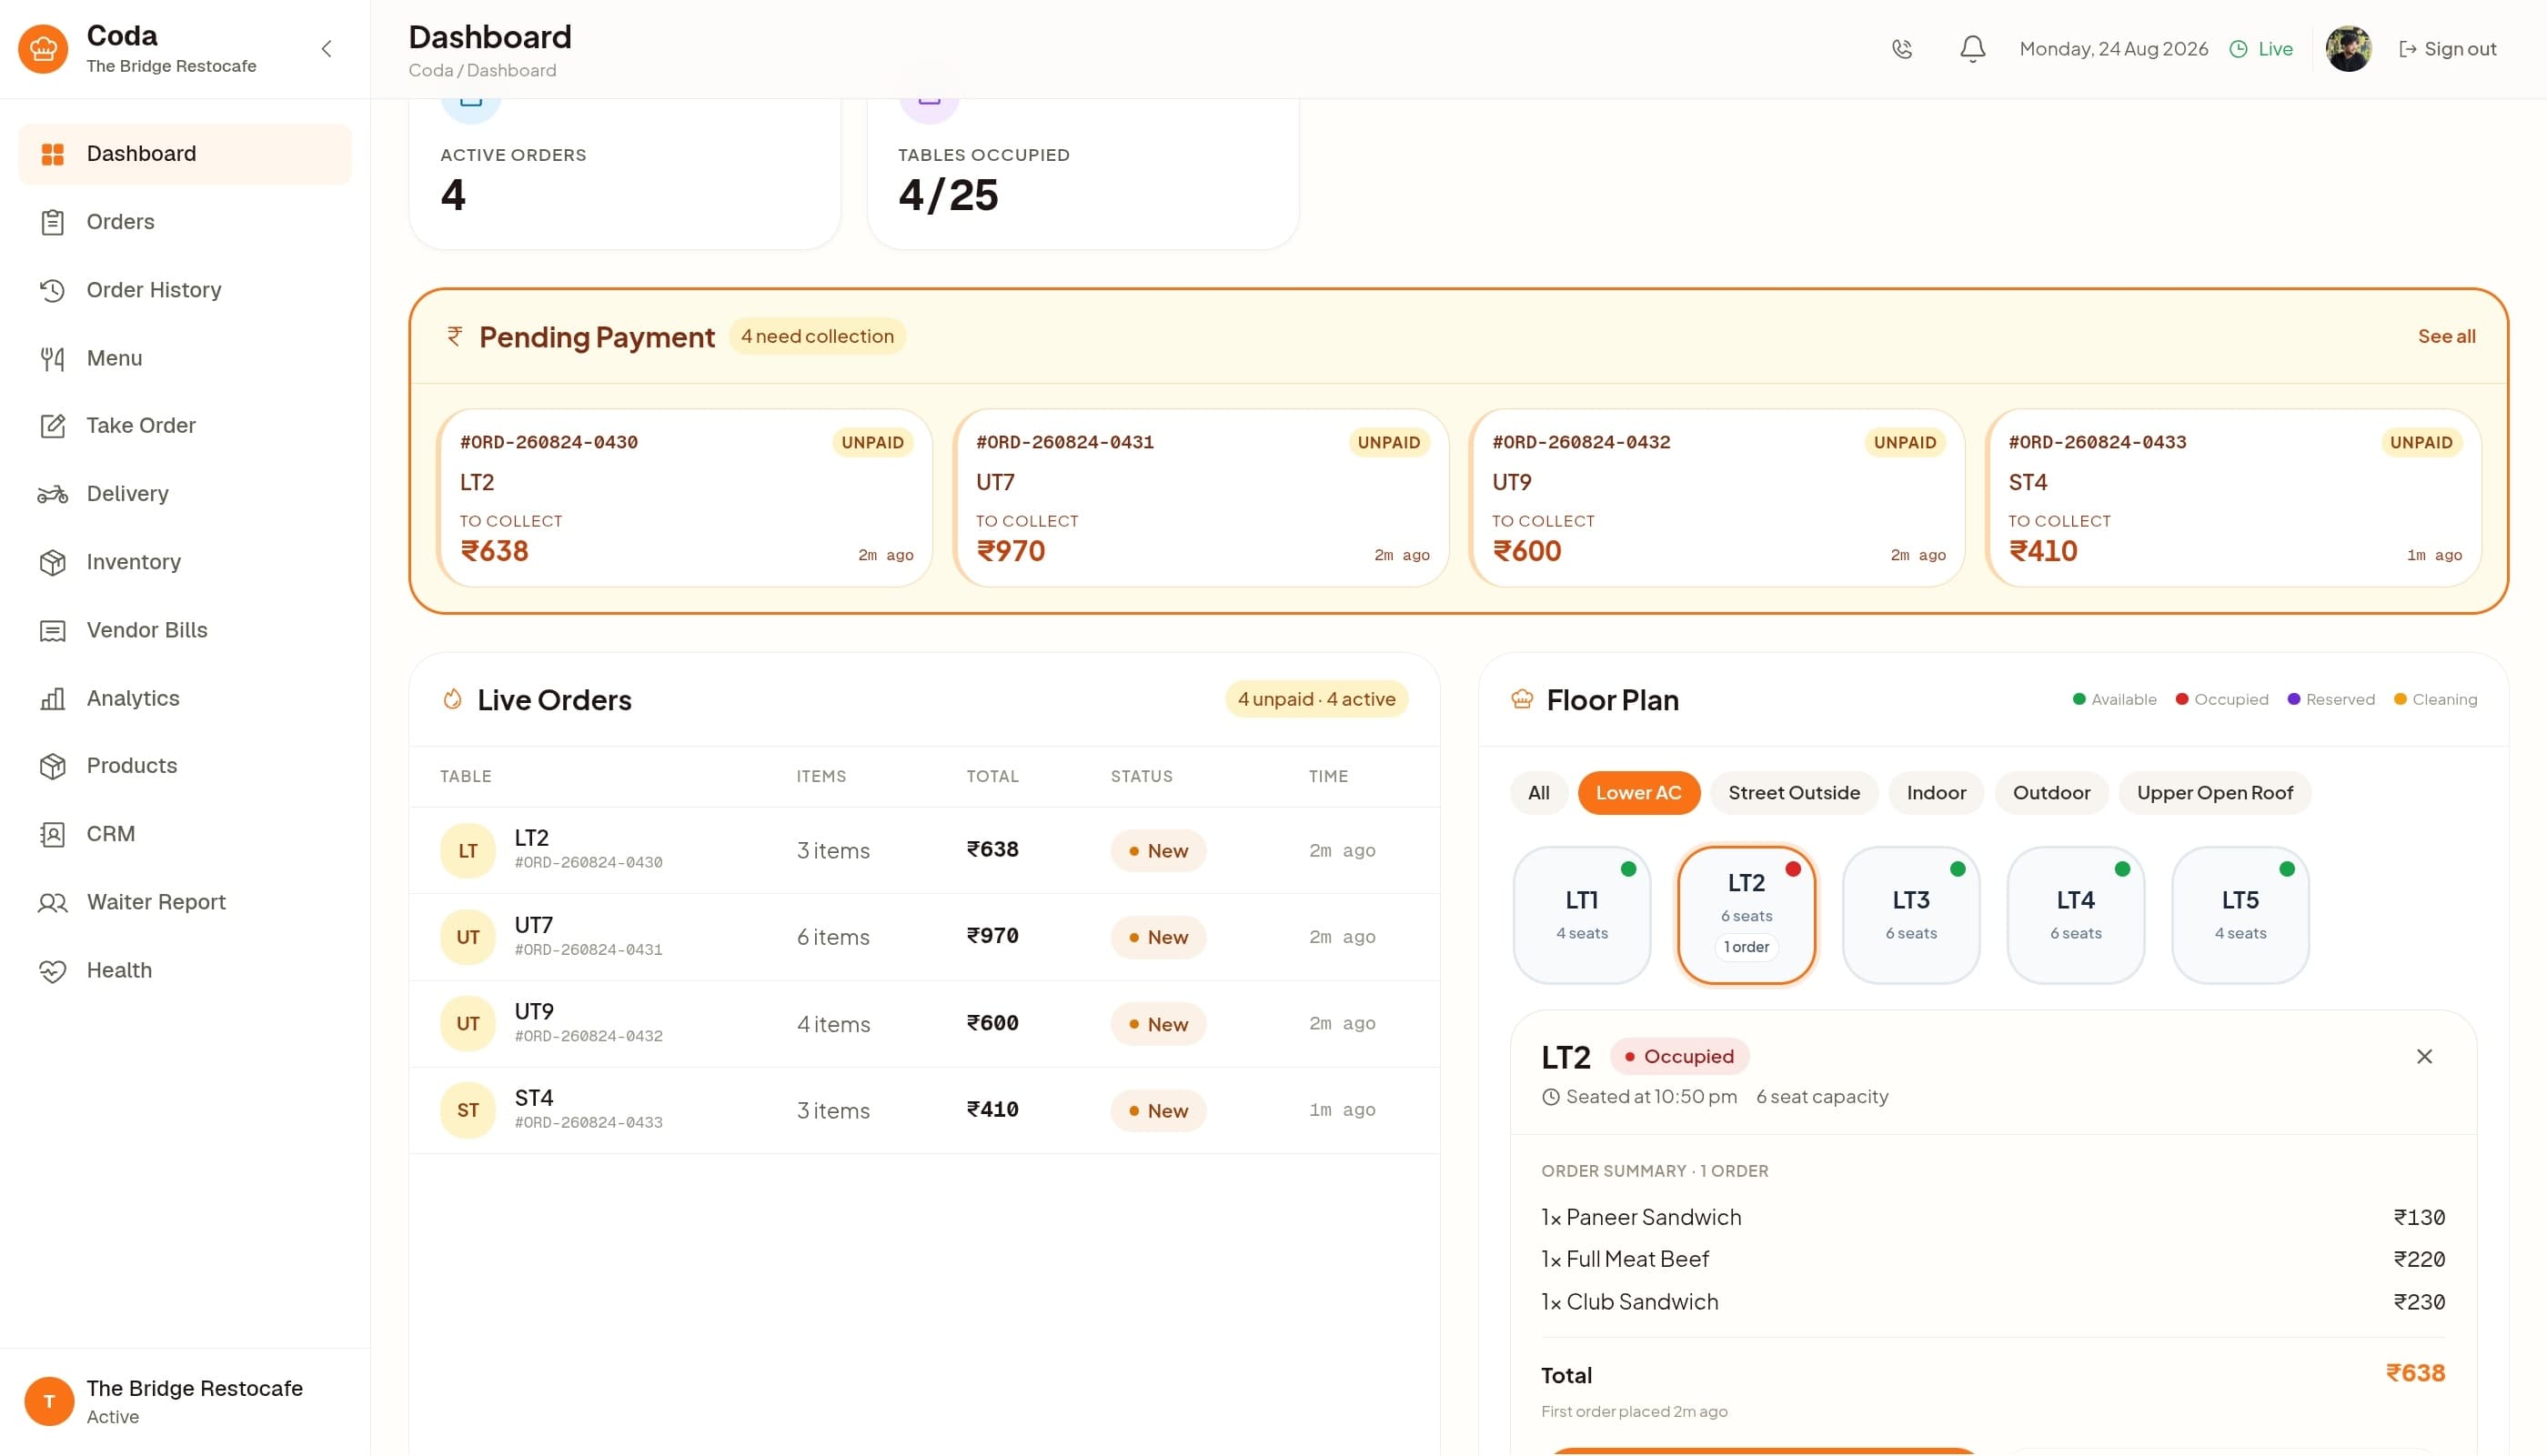Click the UNPAID badge on order 0432
This screenshot has width=2547, height=1456.
[1904, 442]
